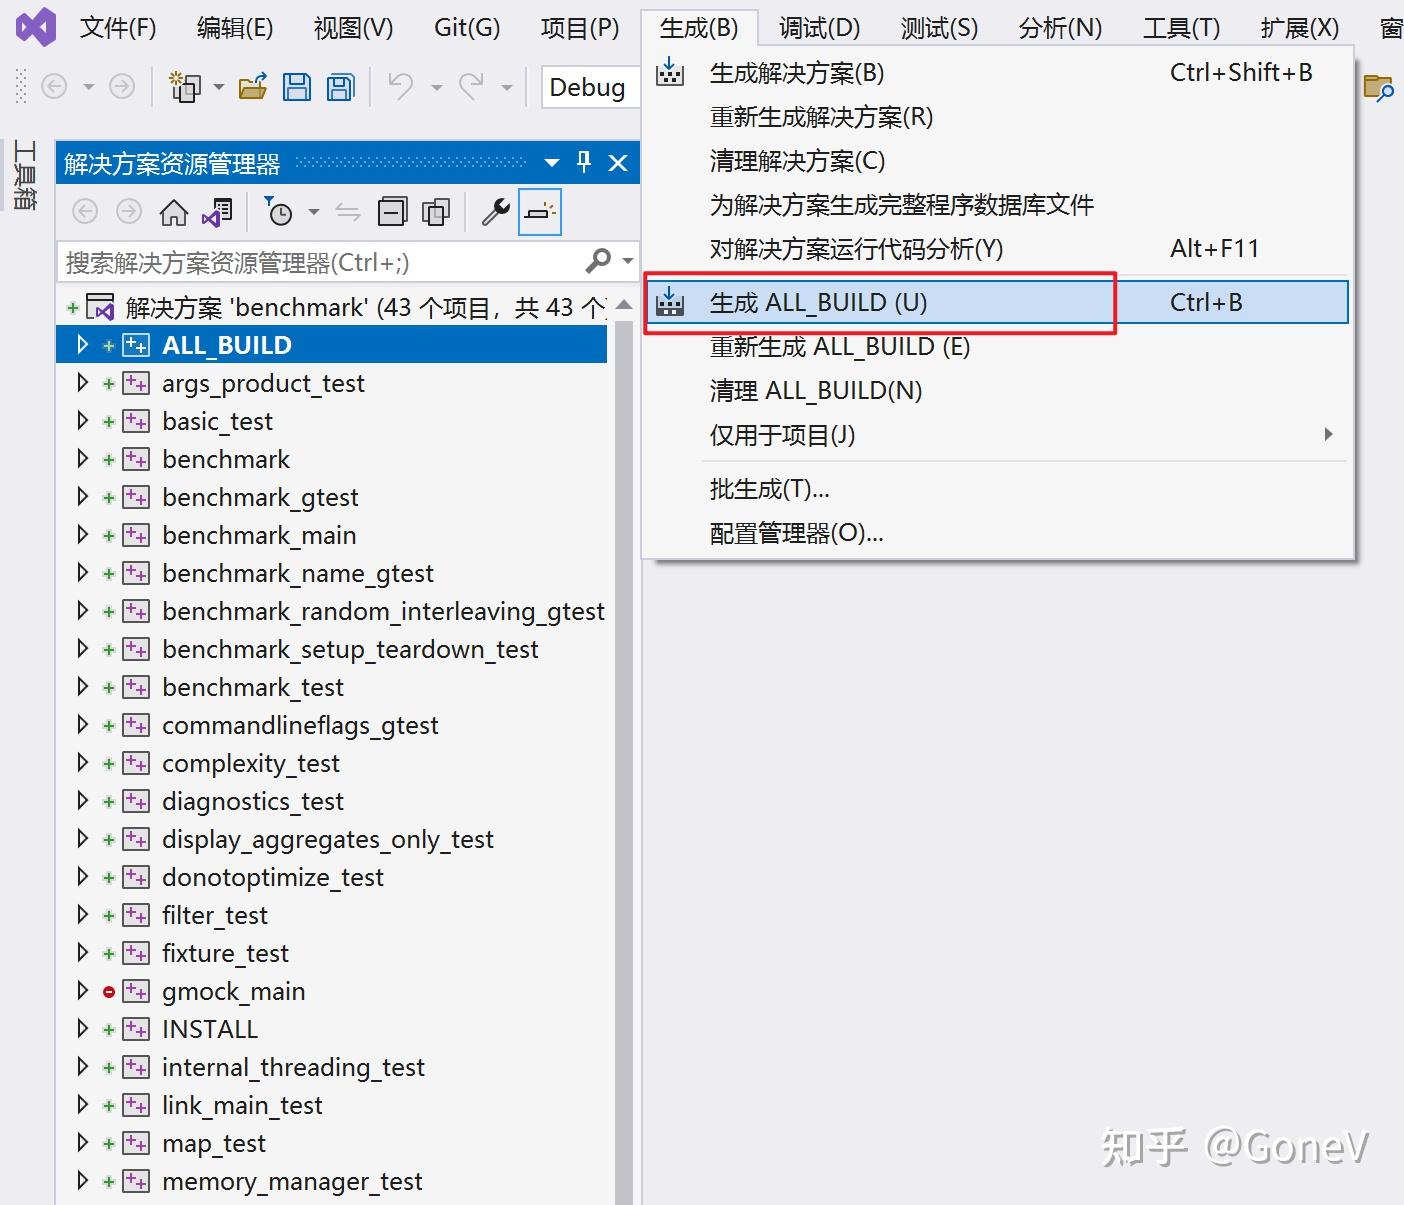This screenshot has width=1404, height=1205.
Task: Click inside the Solution Explorer search box
Action: 320,262
